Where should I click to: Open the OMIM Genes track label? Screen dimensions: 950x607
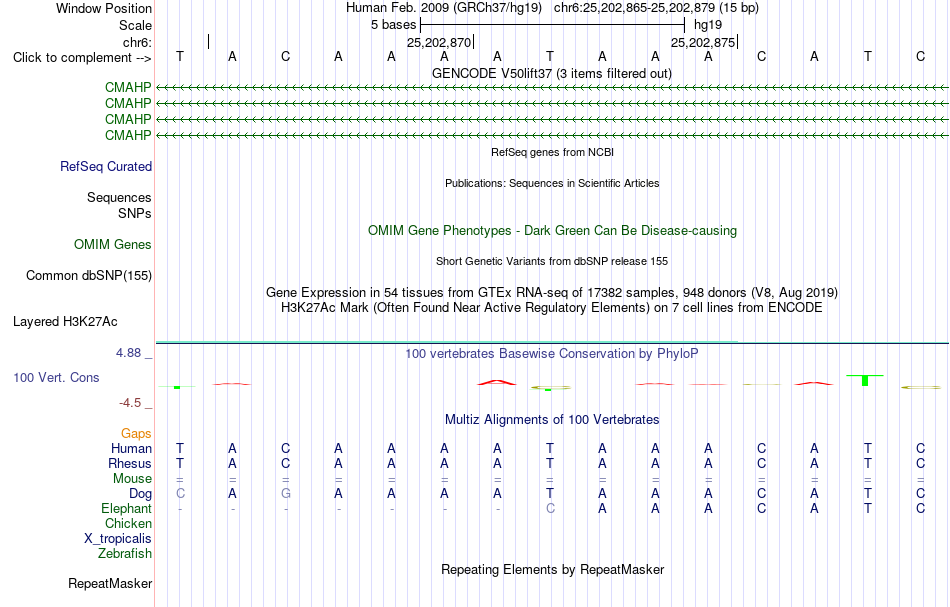(x=112, y=245)
